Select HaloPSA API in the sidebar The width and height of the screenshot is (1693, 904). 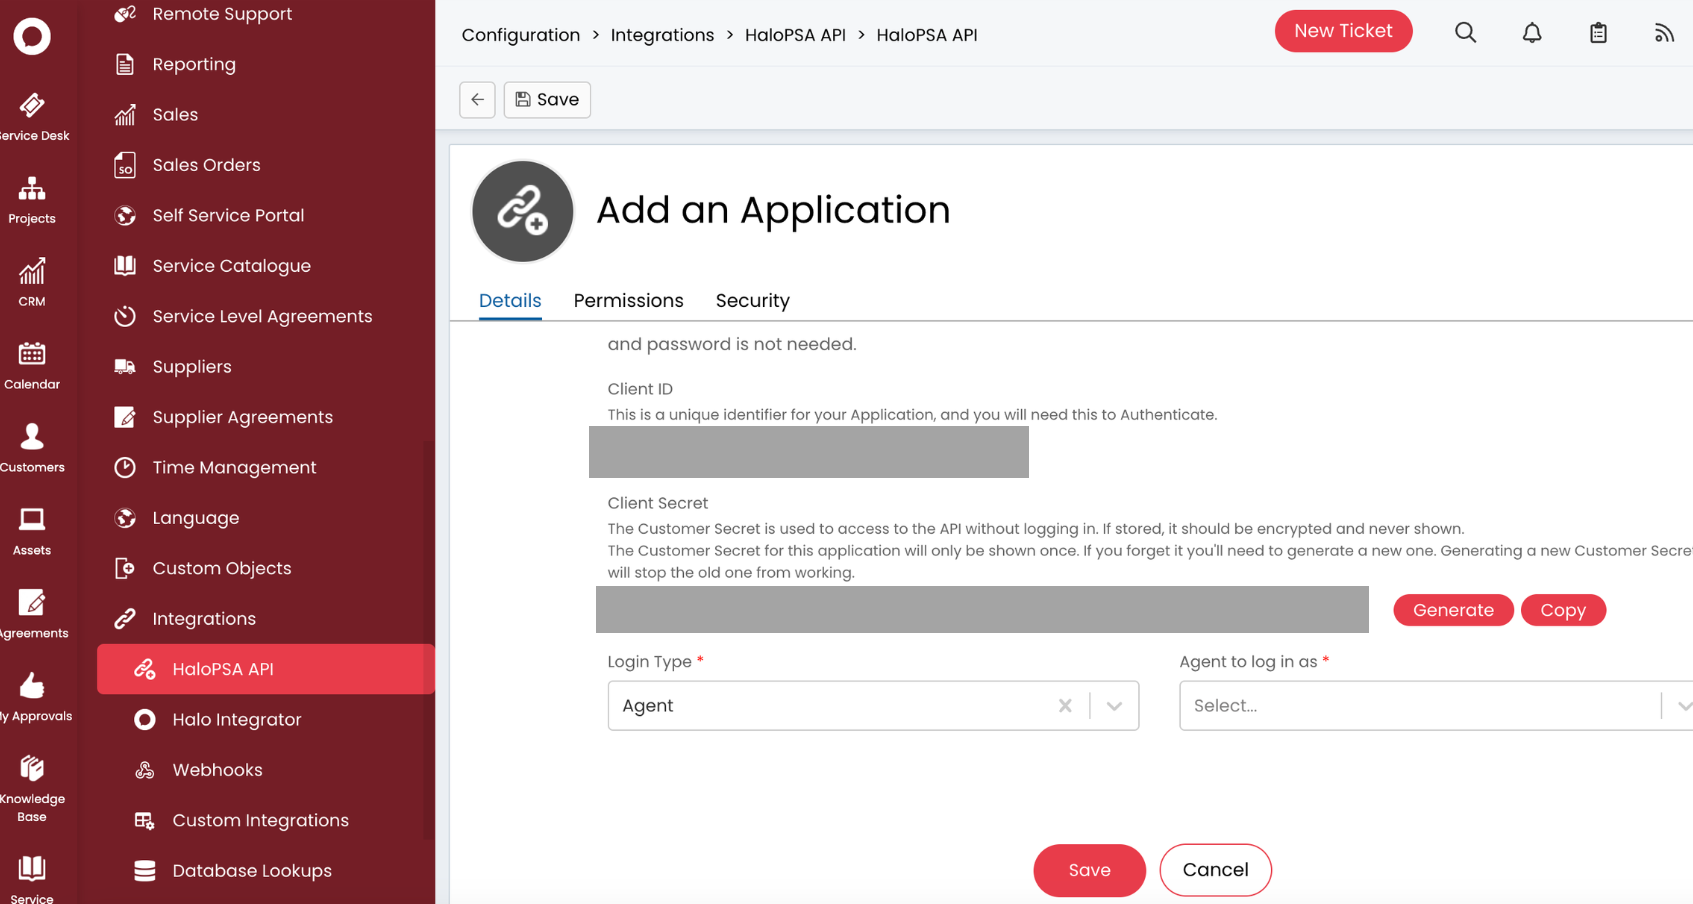[265, 669]
